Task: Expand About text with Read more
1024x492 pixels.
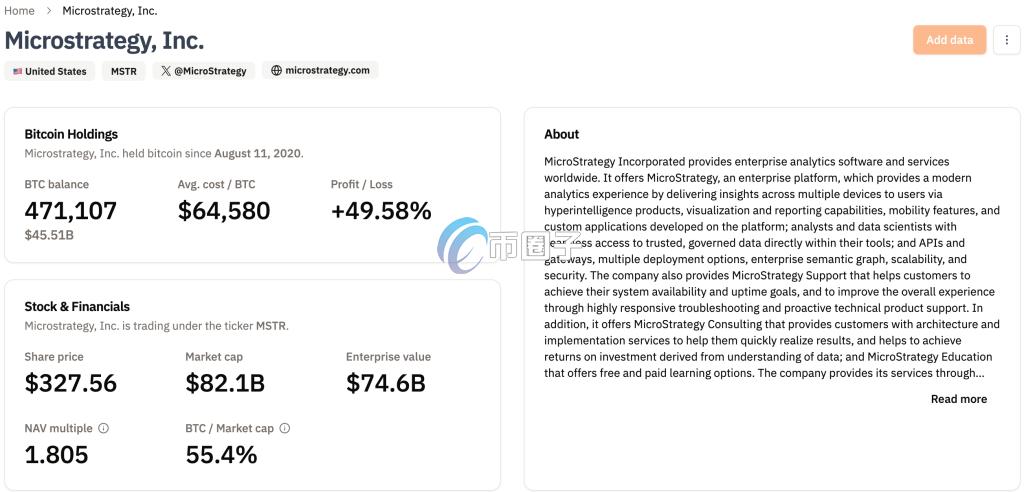Action: pyautogui.click(x=959, y=399)
